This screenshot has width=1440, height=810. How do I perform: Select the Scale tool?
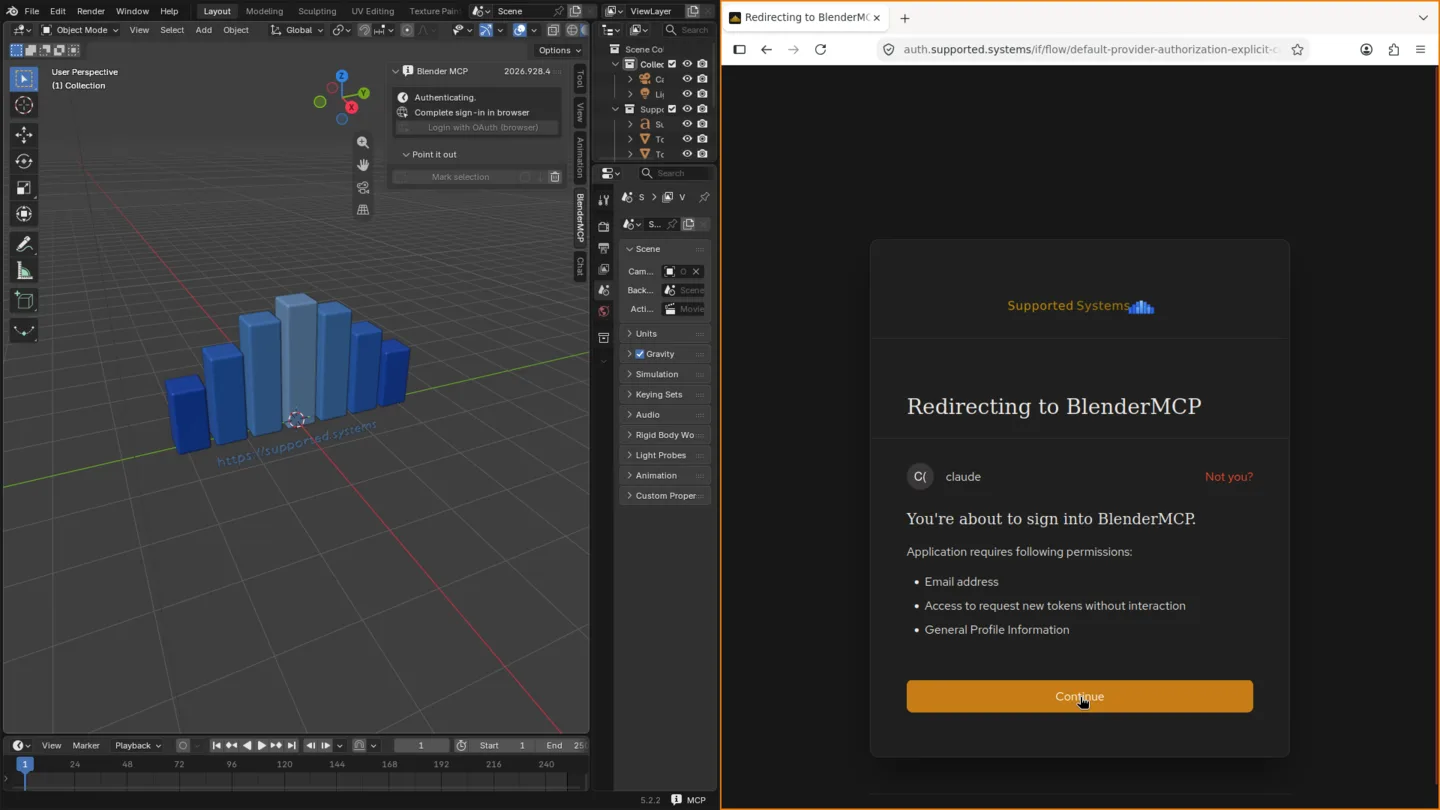click(x=24, y=188)
